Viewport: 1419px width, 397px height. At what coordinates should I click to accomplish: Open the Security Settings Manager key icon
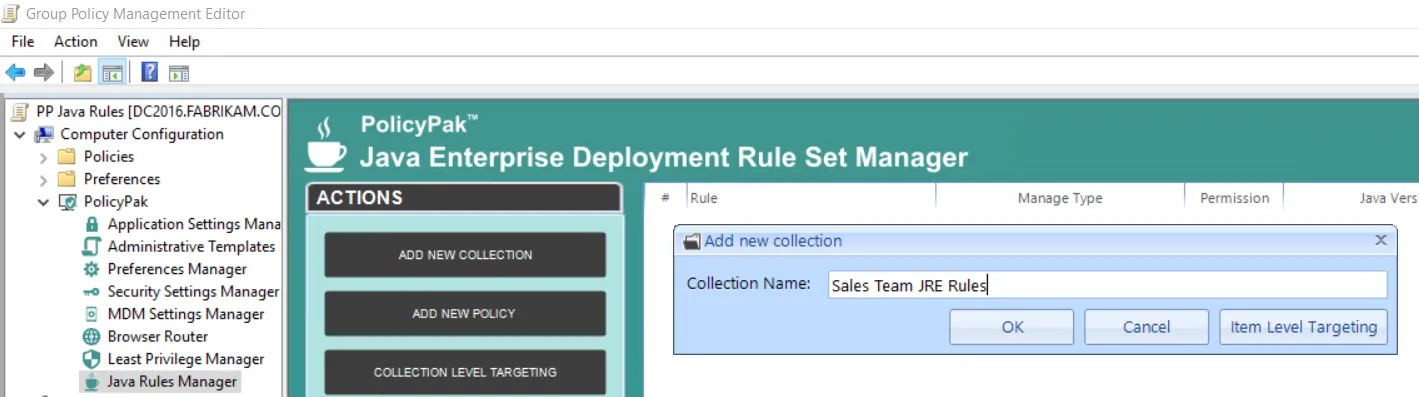91,291
